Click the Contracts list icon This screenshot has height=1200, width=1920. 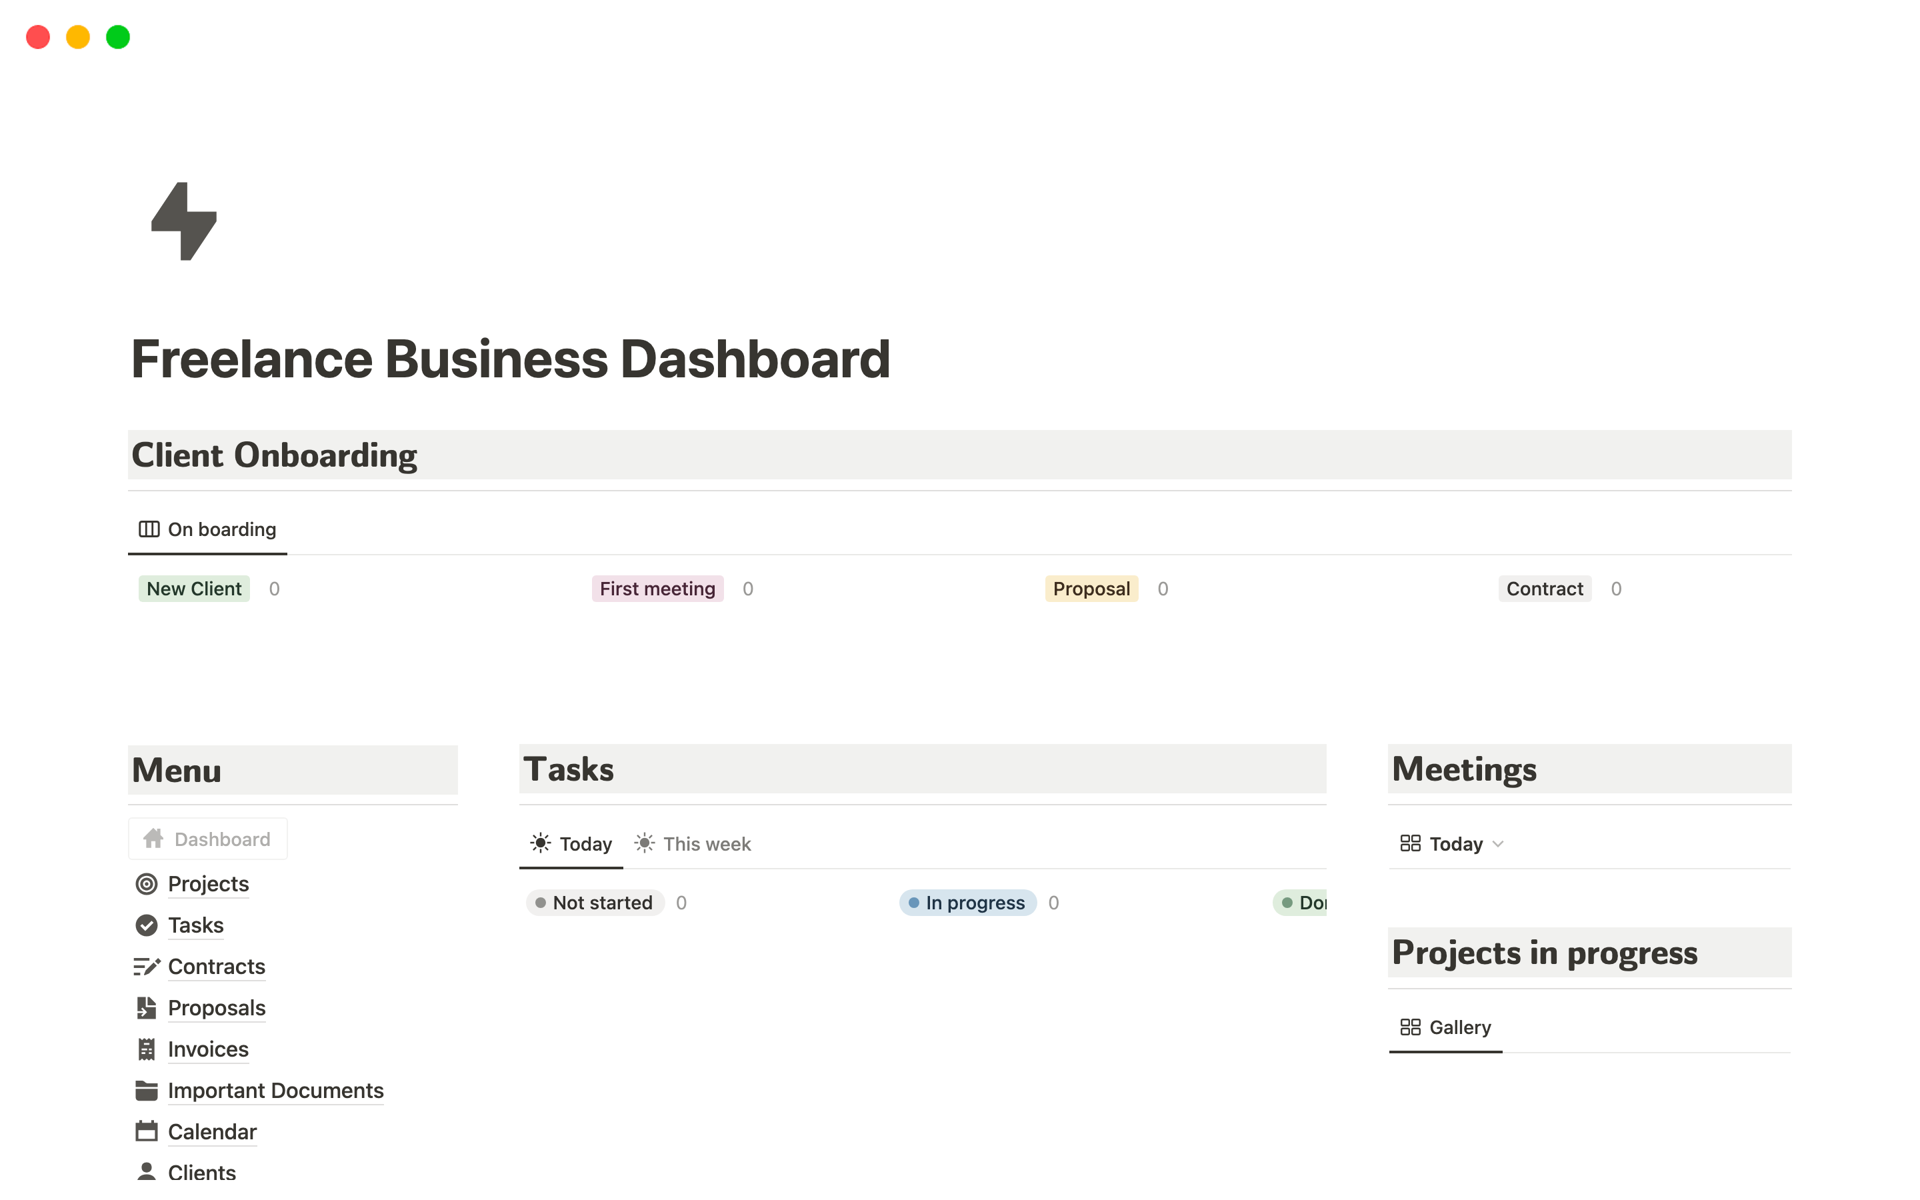coord(146,966)
